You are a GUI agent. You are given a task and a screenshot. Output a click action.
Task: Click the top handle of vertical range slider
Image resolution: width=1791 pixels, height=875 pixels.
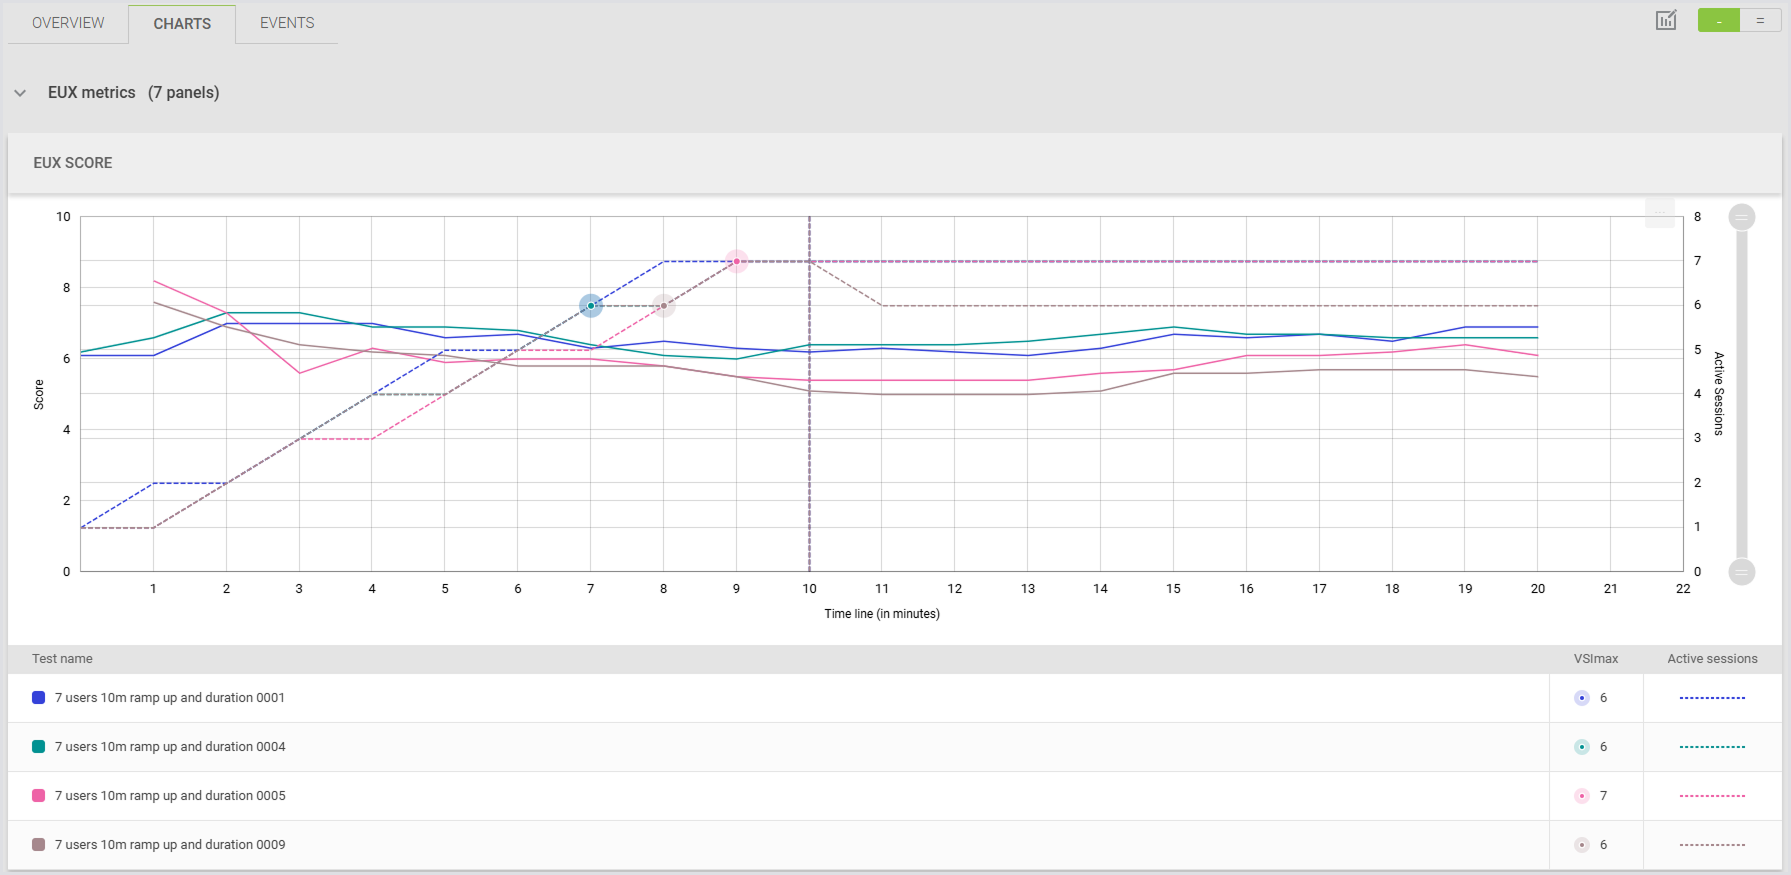1741,217
